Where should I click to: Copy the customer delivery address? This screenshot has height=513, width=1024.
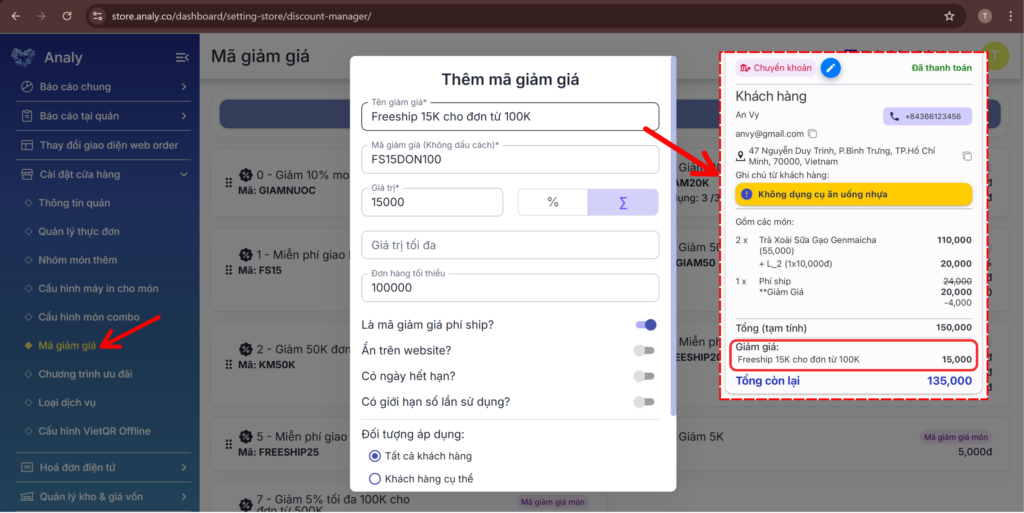click(x=967, y=156)
